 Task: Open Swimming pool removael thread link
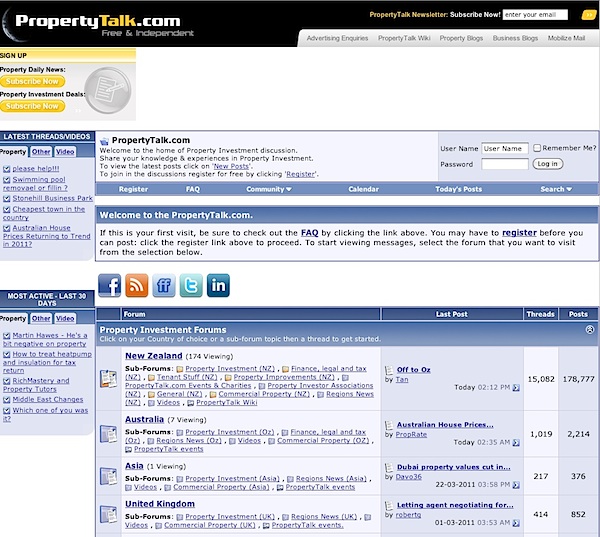tap(35, 184)
